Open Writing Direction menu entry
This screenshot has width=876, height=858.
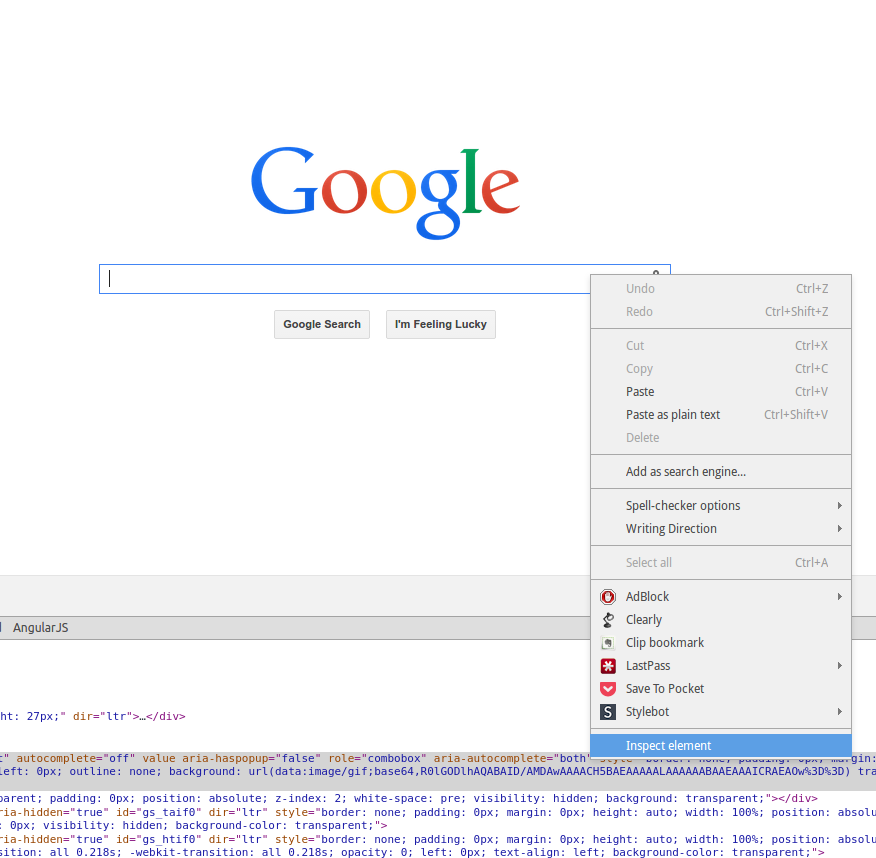click(721, 528)
